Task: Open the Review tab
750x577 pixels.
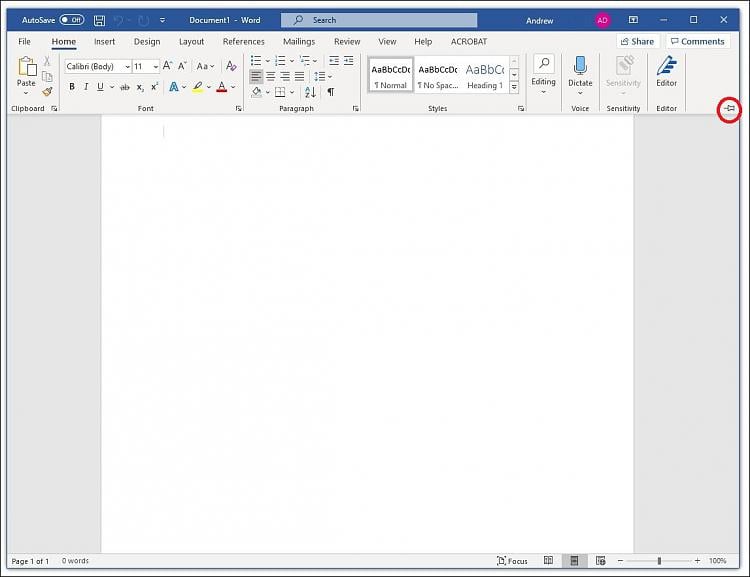Action: (x=347, y=42)
